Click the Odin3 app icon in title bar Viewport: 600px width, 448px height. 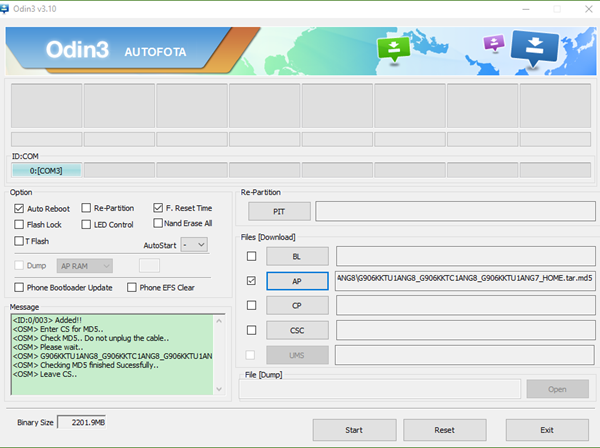(4, 9)
